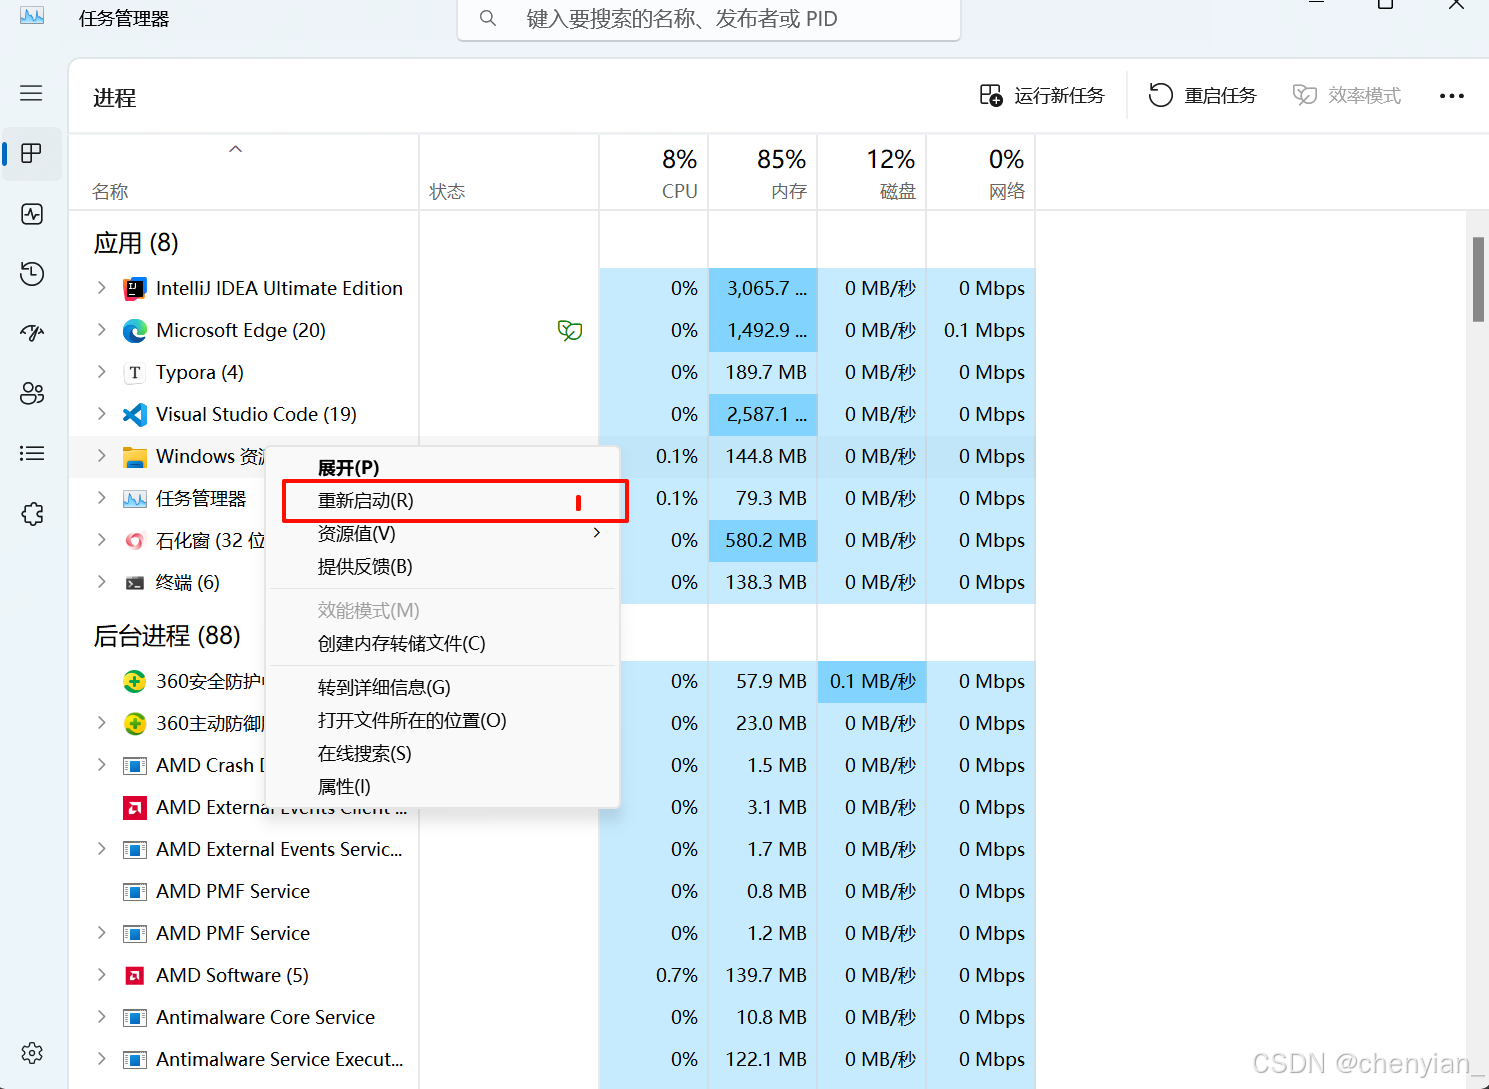The height and width of the screenshot is (1089, 1489).
Task: Expand Typora (4) process group
Action: [101, 372]
